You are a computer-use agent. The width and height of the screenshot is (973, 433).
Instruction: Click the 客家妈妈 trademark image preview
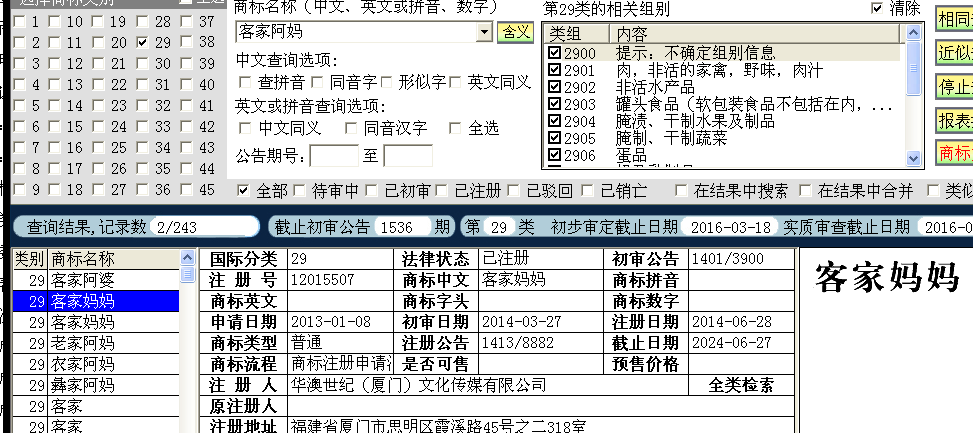click(886, 277)
